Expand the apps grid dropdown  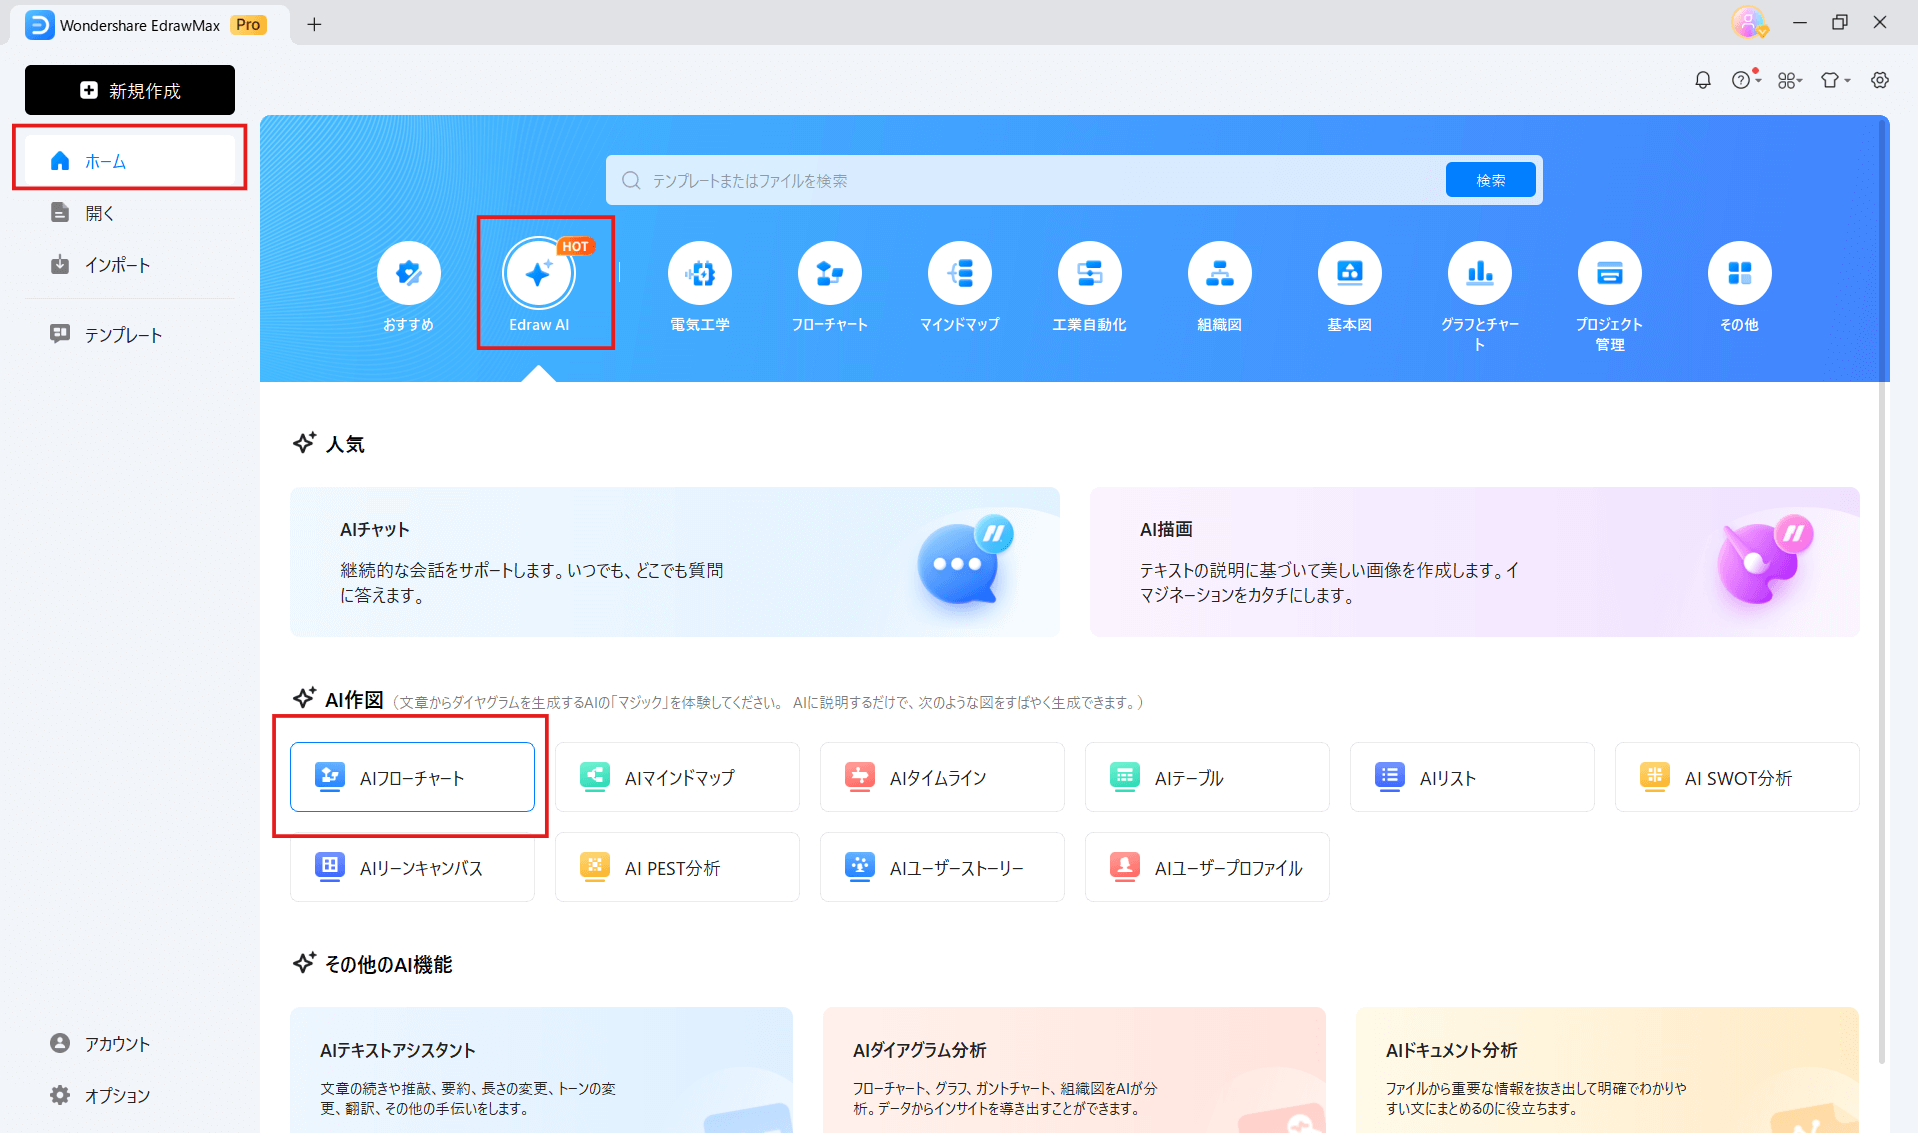click(1790, 80)
